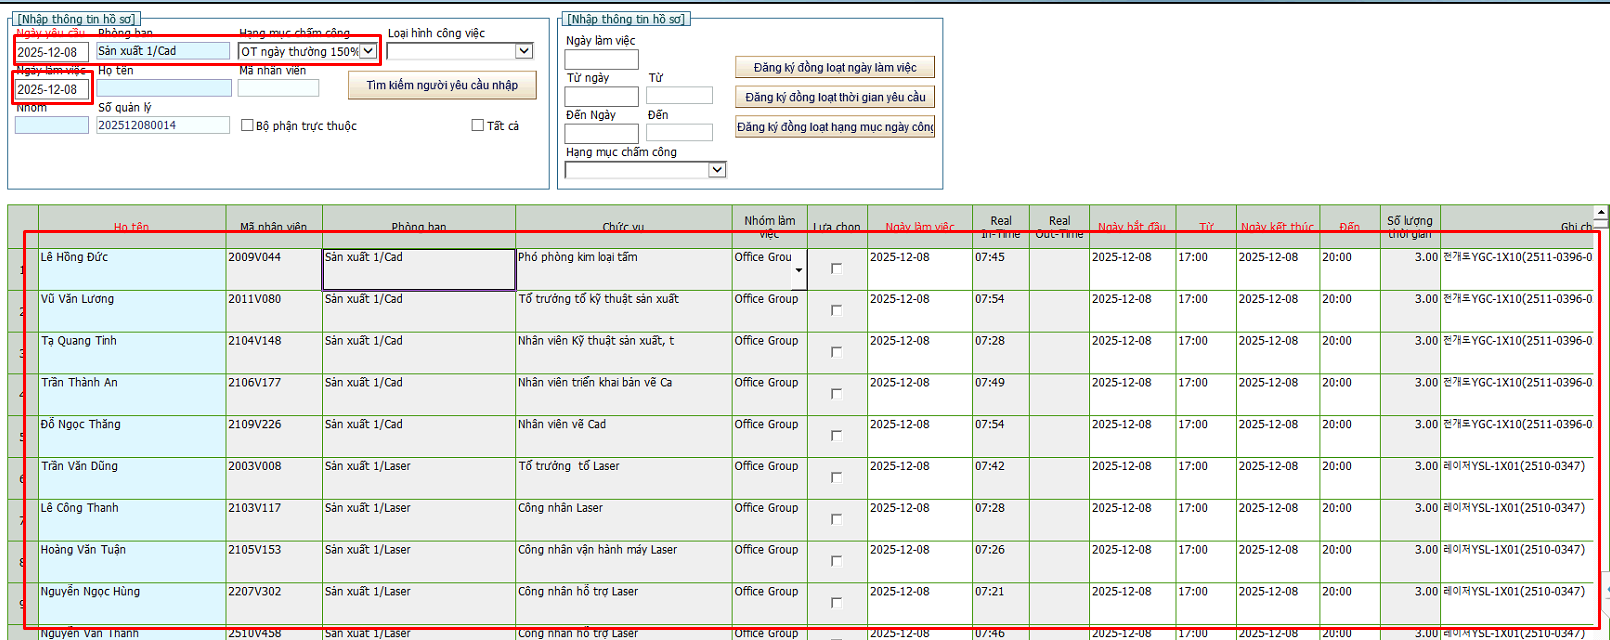Focus the 'Số quản lý' field showing 202512080014
The image size is (1610, 640).
[163, 126]
